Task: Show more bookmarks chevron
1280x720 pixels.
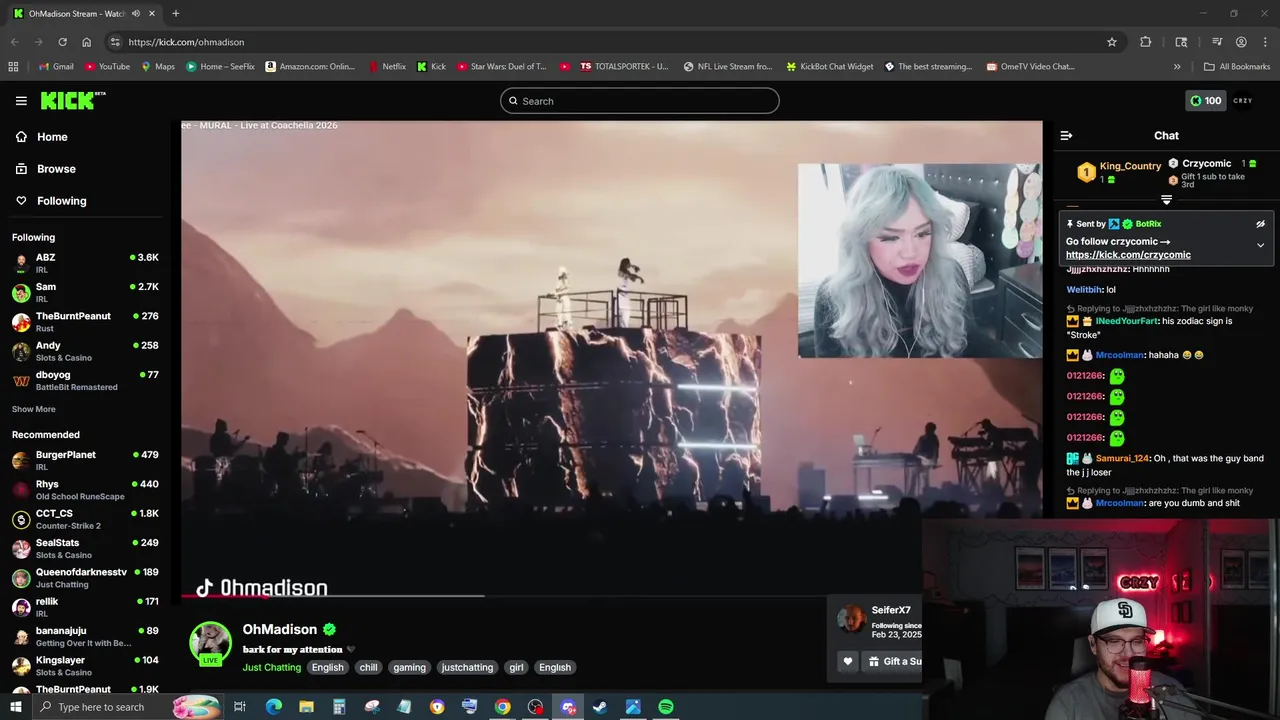Action: (1177, 67)
